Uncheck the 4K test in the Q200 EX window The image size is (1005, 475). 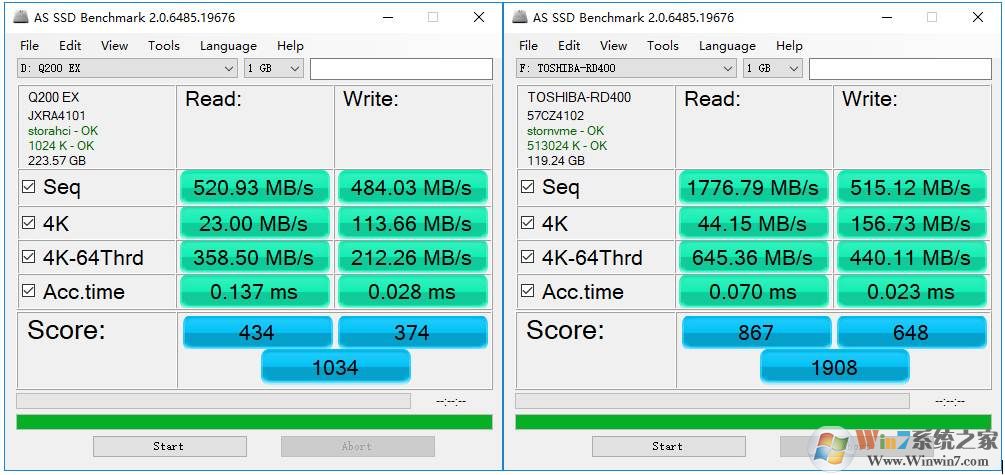[28, 223]
